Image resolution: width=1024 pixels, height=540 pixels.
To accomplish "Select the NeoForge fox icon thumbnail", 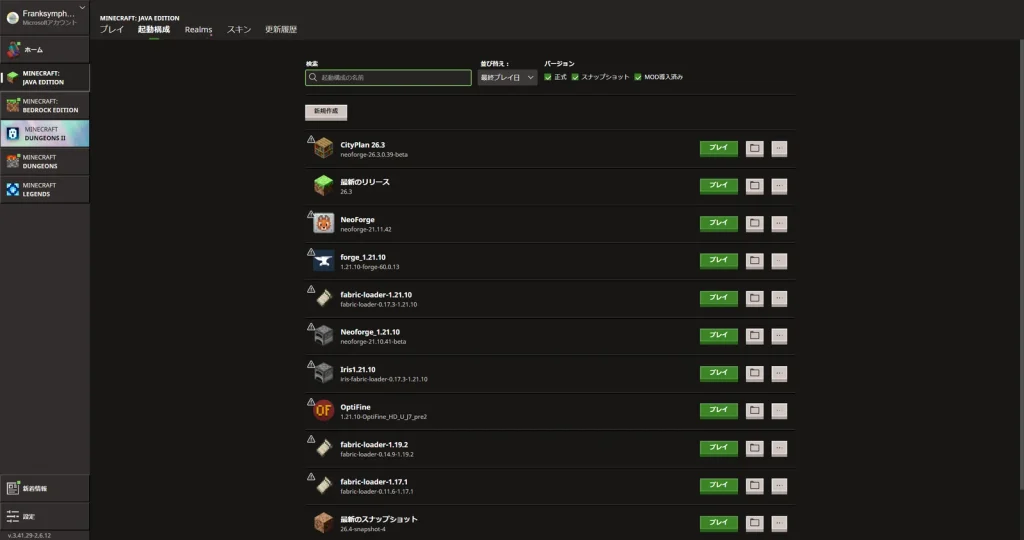I will point(323,223).
